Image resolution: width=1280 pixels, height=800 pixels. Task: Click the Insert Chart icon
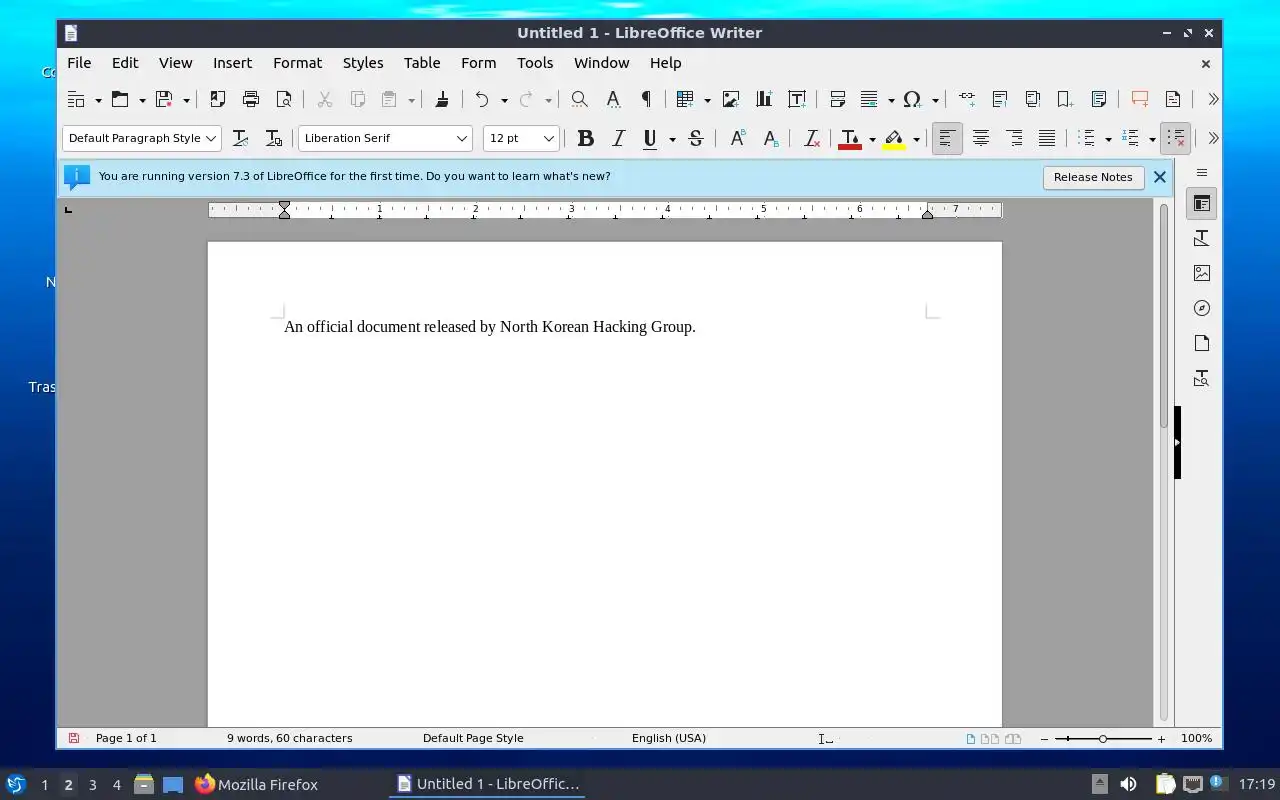tap(764, 99)
